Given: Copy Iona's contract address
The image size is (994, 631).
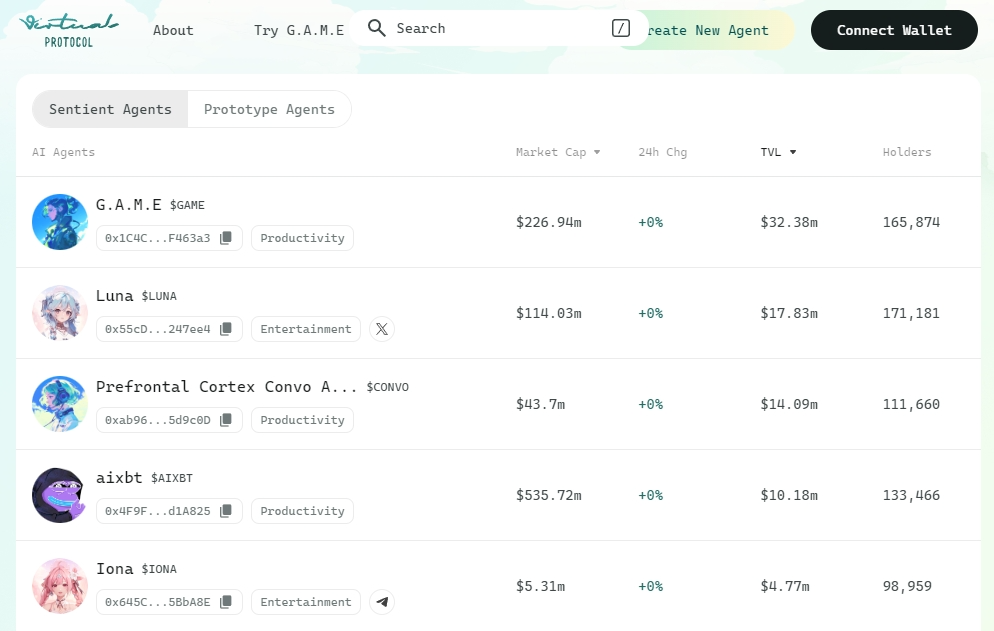Looking at the screenshot, I should (226, 602).
